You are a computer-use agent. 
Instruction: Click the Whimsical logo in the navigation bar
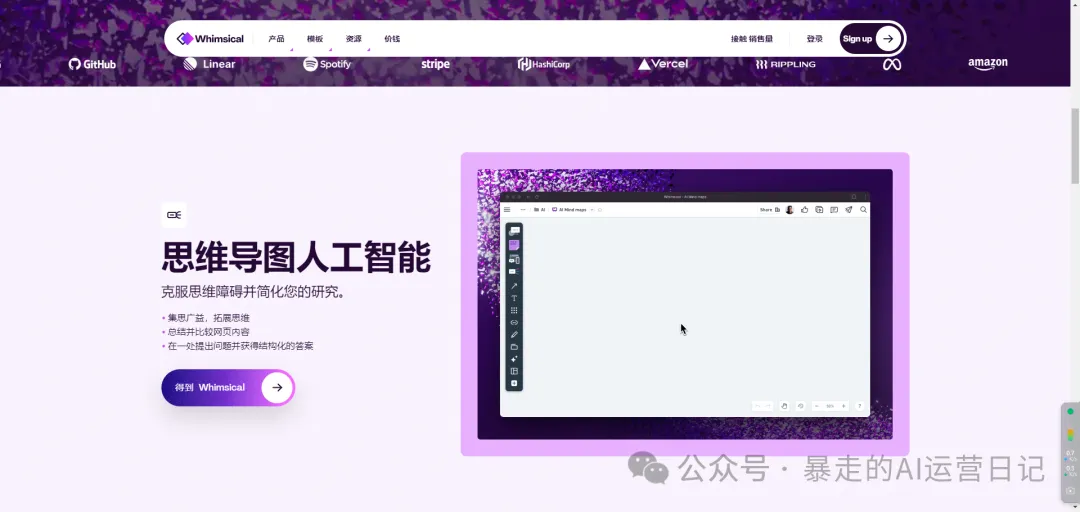(210, 39)
